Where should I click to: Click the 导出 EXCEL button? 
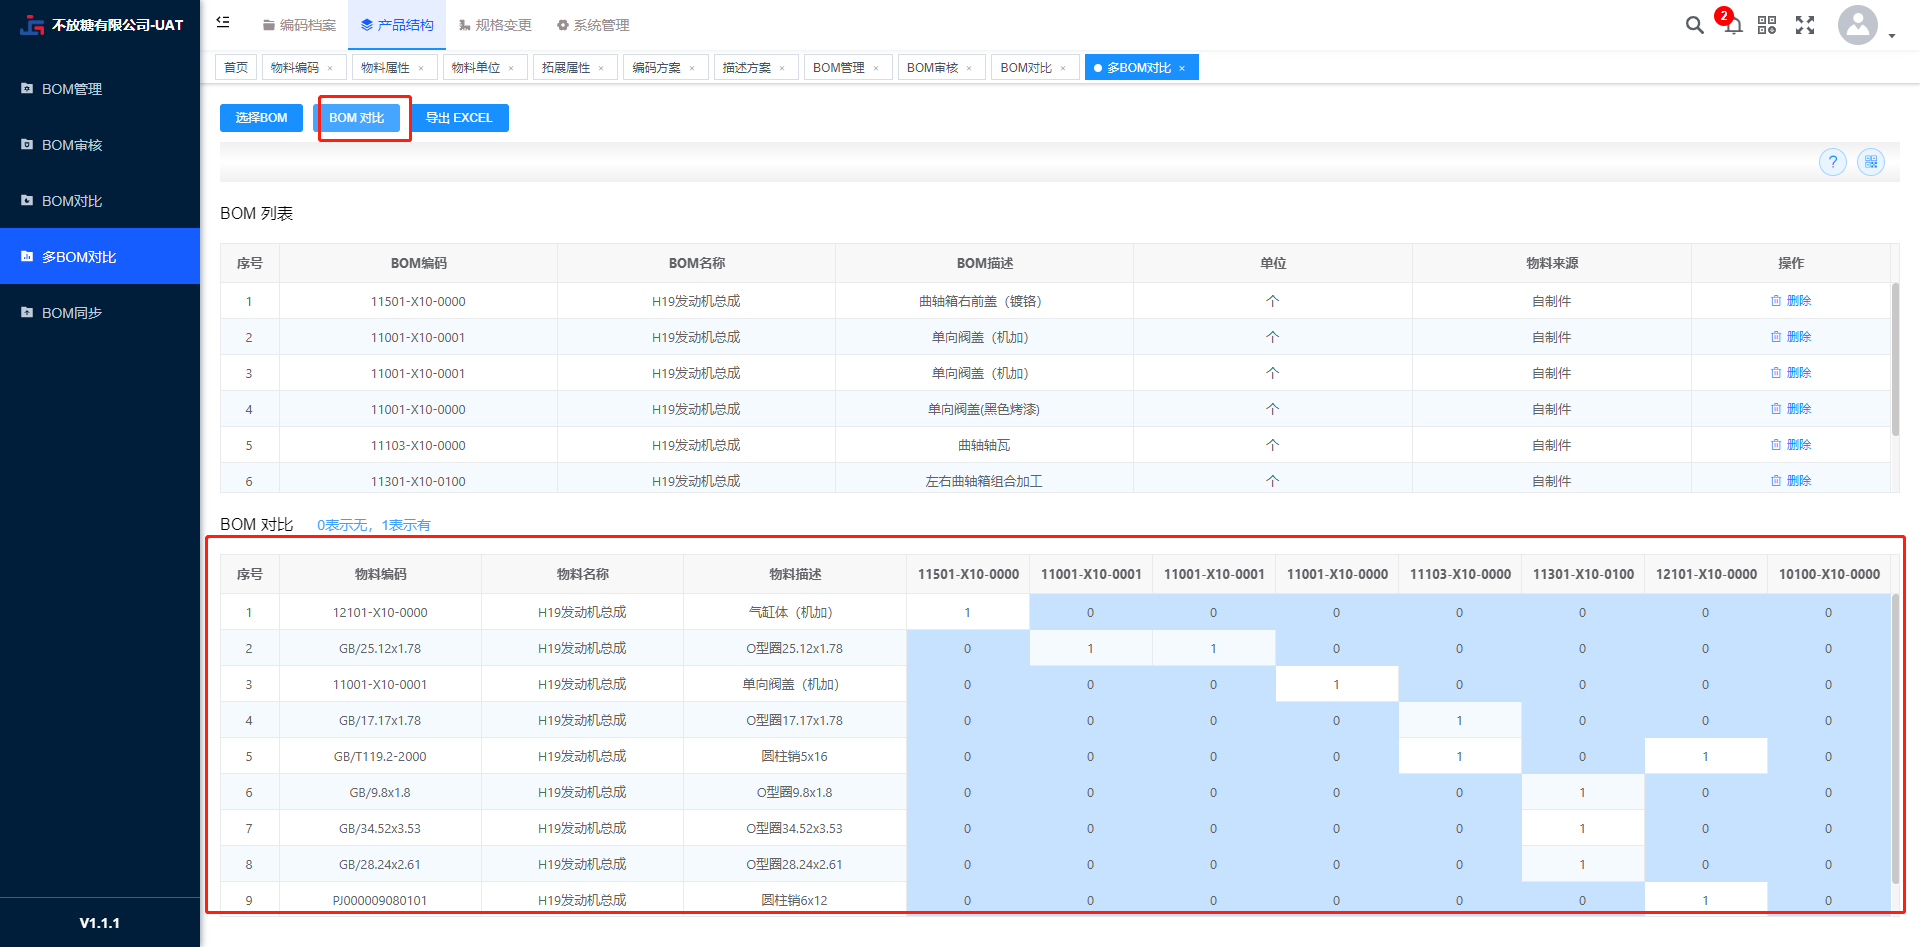point(459,118)
